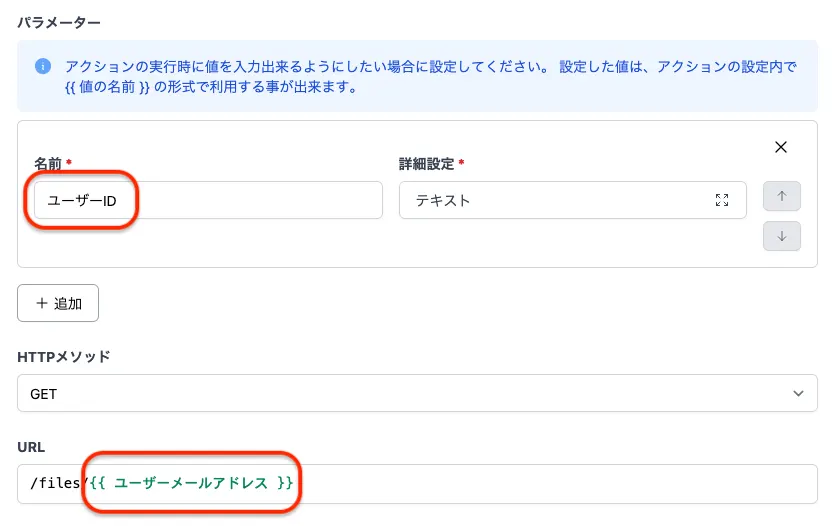This screenshot has height=526, width=837.
Task: Move the parameter up with the arrow button
Action: pyautogui.click(x=781, y=196)
